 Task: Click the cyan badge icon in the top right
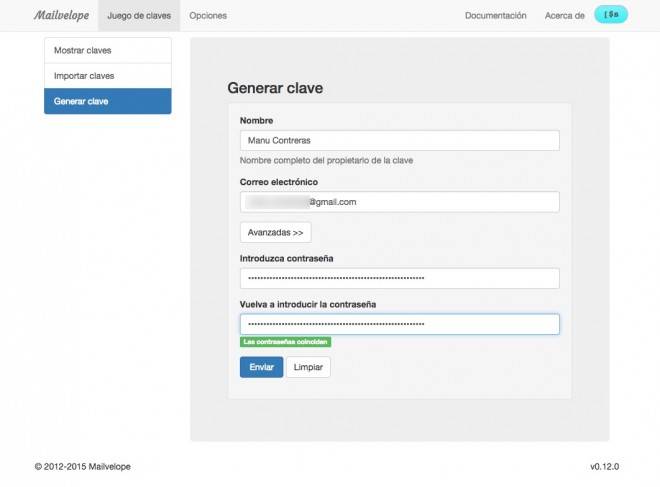[611, 15]
